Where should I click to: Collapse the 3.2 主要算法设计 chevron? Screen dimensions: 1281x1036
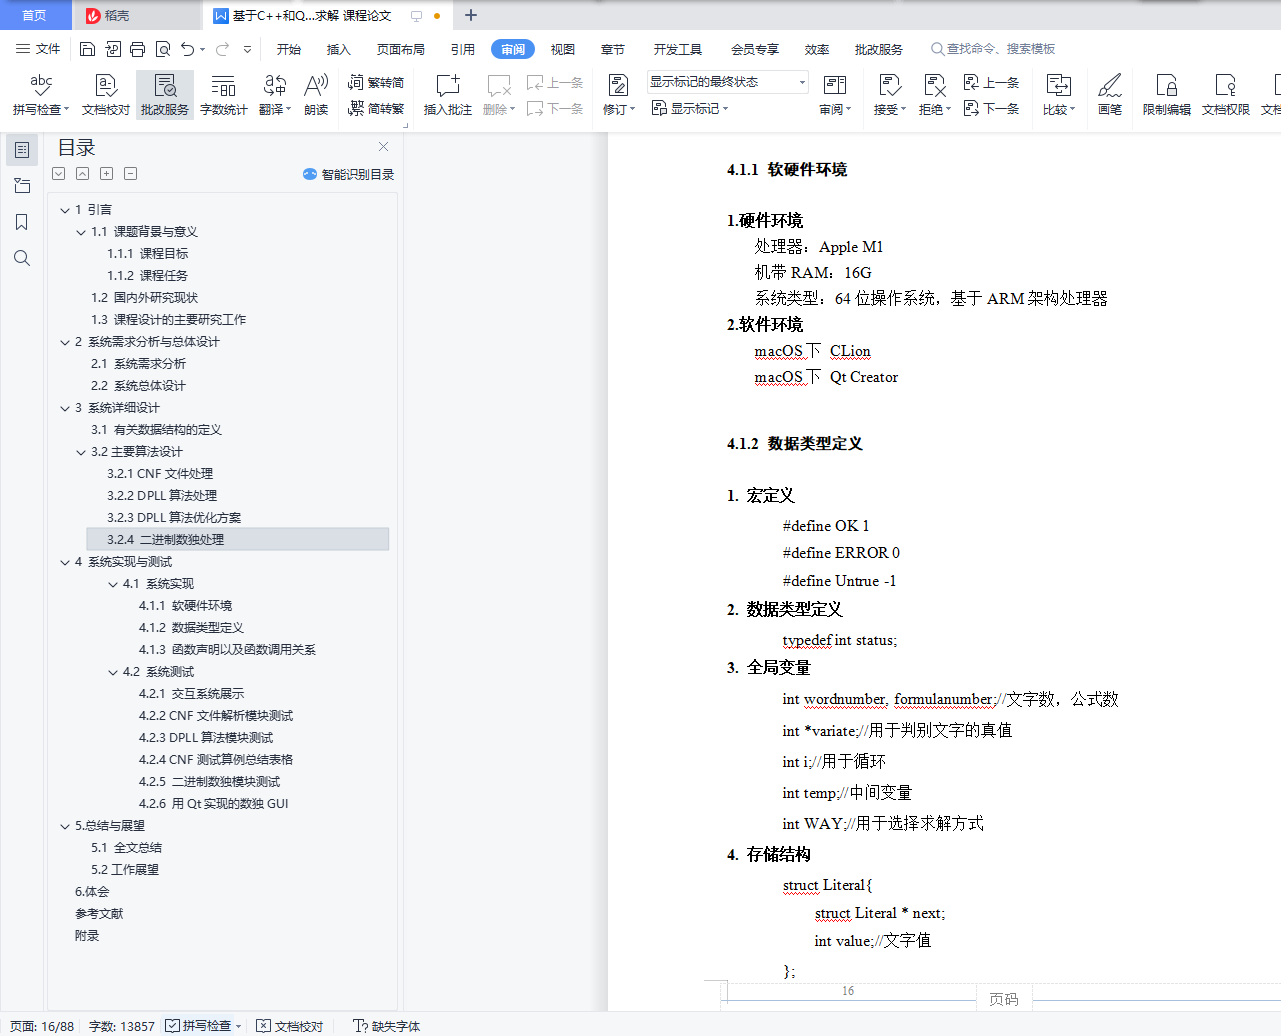(x=81, y=452)
